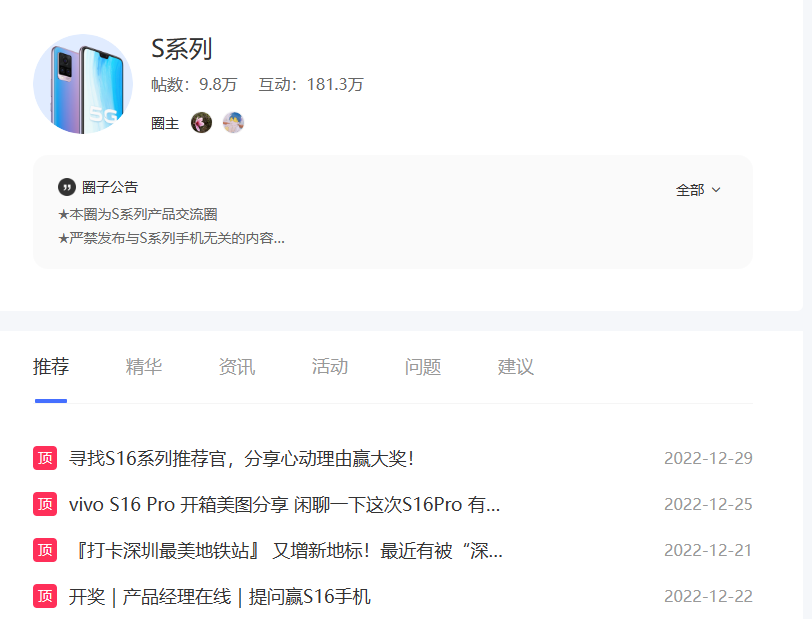This screenshot has height=619, width=812.
Task: Click the quotation mark icon beside 圈子公告
Action: tap(67, 187)
